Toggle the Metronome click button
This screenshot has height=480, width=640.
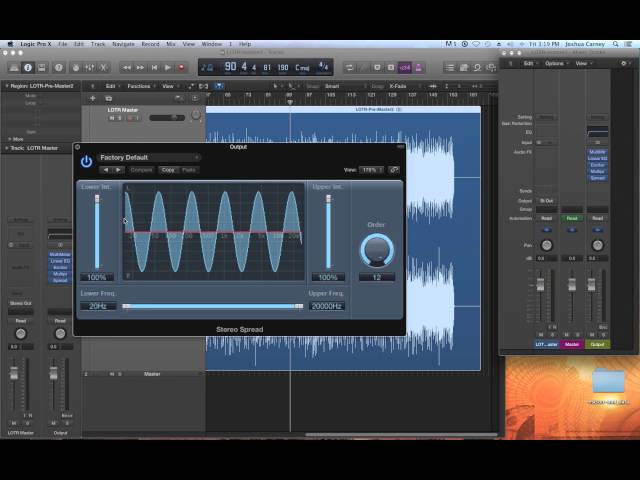tap(418, 68)
